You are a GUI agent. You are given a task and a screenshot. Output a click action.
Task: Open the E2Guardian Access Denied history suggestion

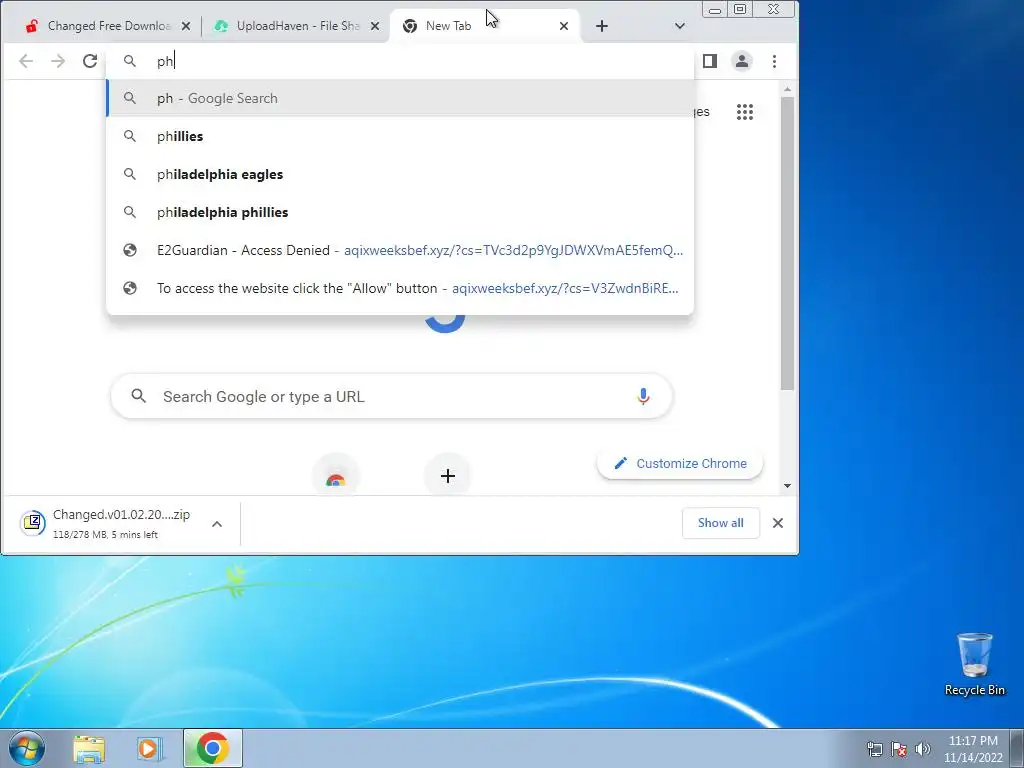[400, 250]
